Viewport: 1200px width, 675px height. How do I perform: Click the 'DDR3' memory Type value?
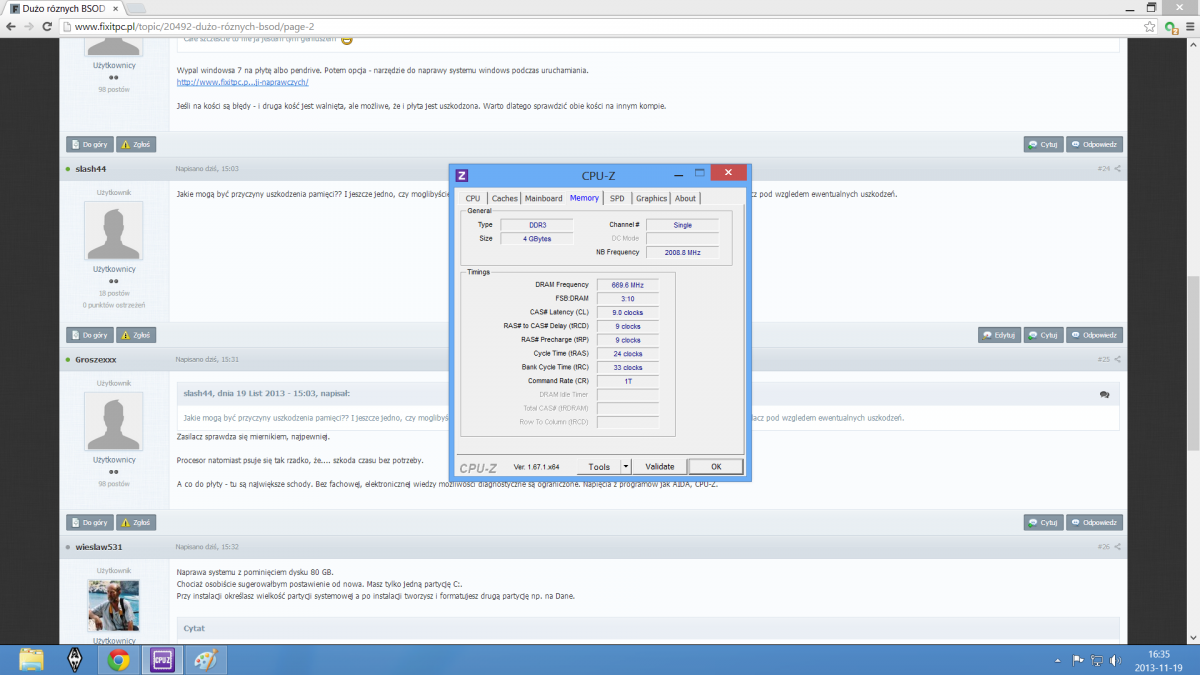537,225
